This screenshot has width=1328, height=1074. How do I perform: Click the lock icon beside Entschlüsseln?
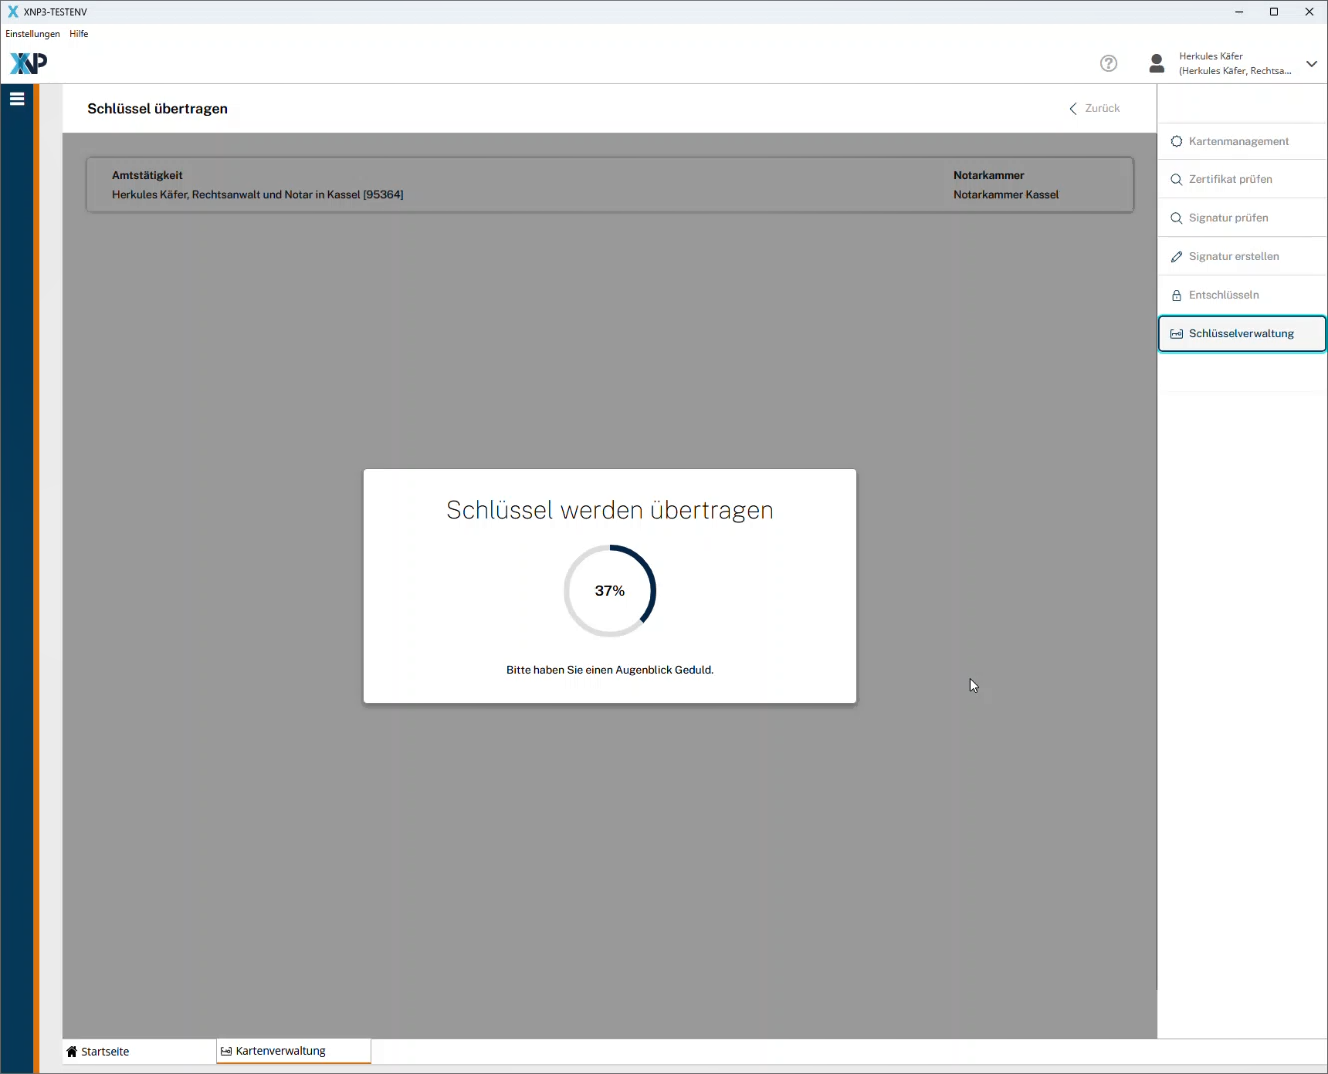(x=1177, y=295)
